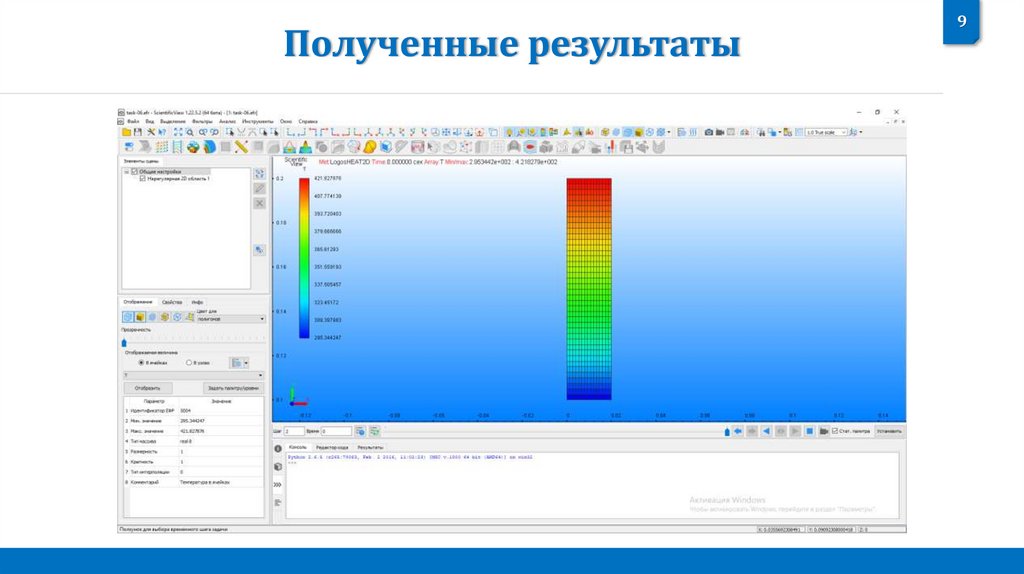
Task: Select the 'В узлах' radio button
Action: (x=189, y=362)
